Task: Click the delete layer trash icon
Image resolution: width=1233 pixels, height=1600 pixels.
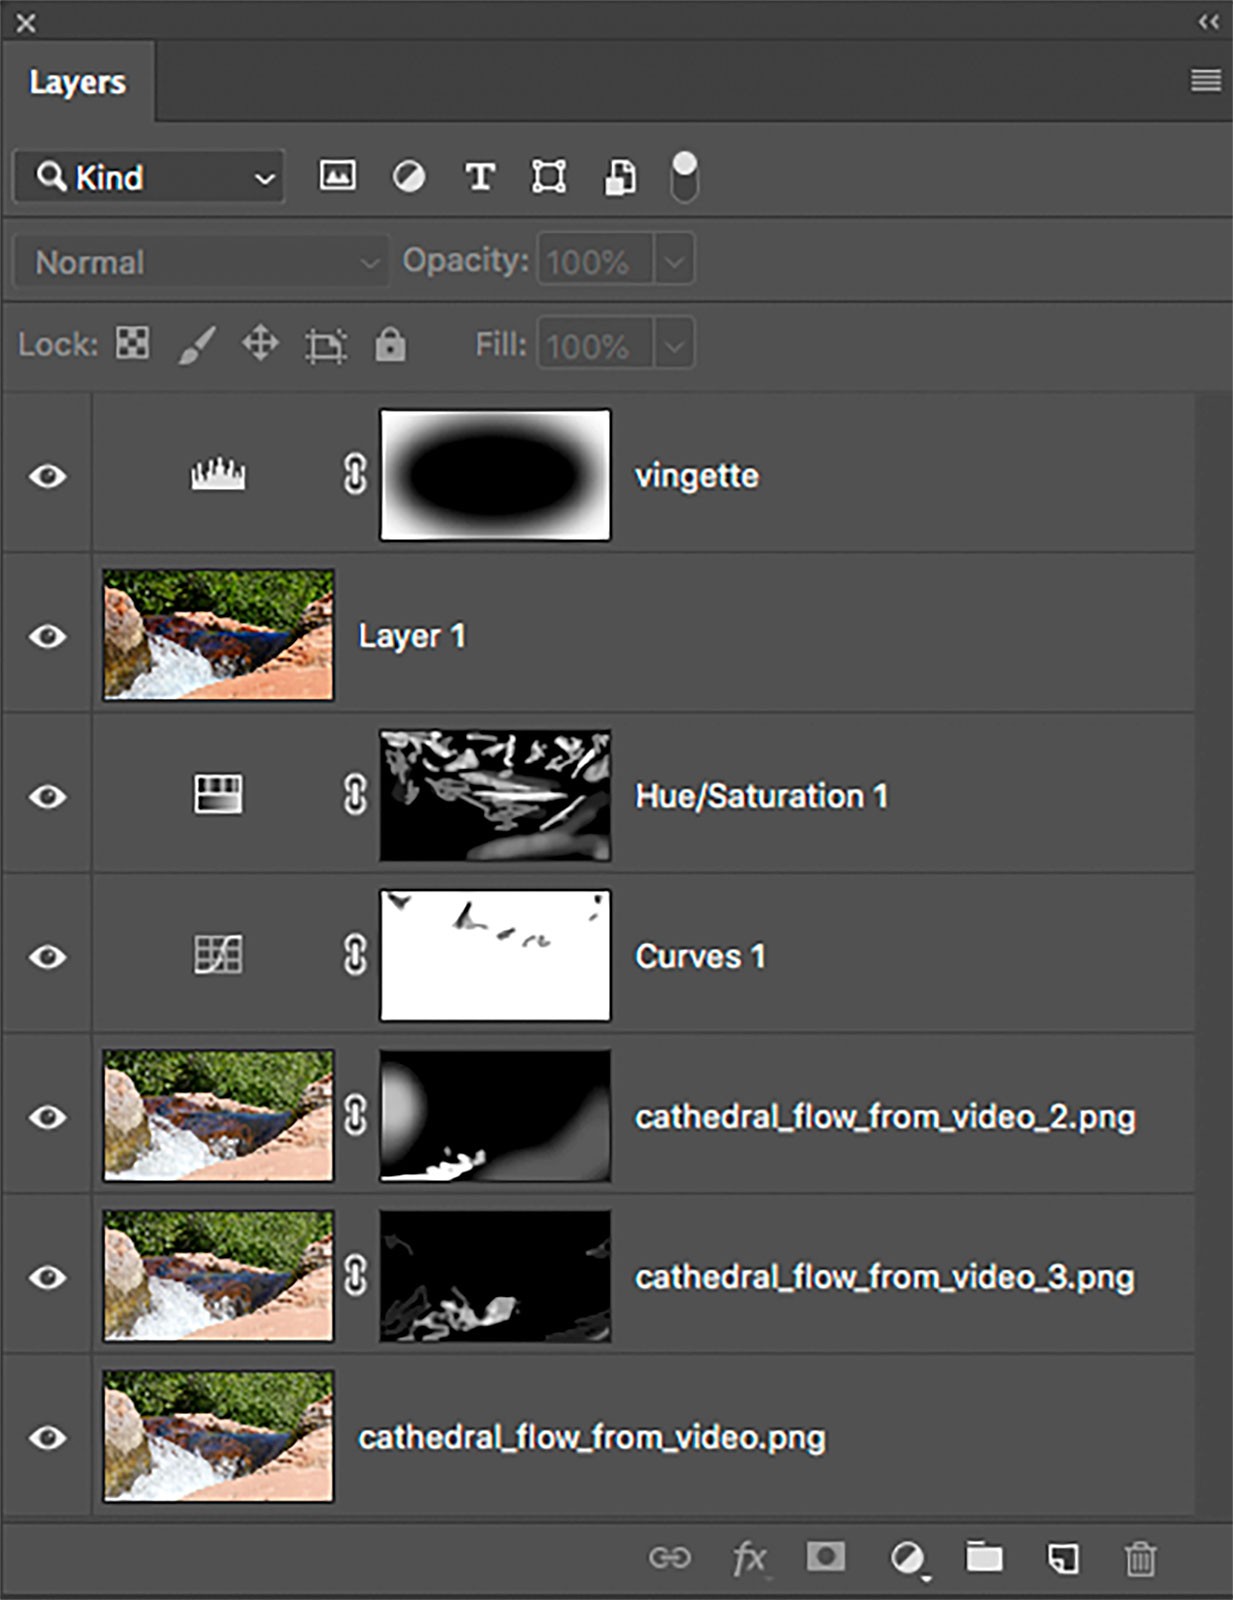Action: pyautogui.click(x=1140, y=1558)
